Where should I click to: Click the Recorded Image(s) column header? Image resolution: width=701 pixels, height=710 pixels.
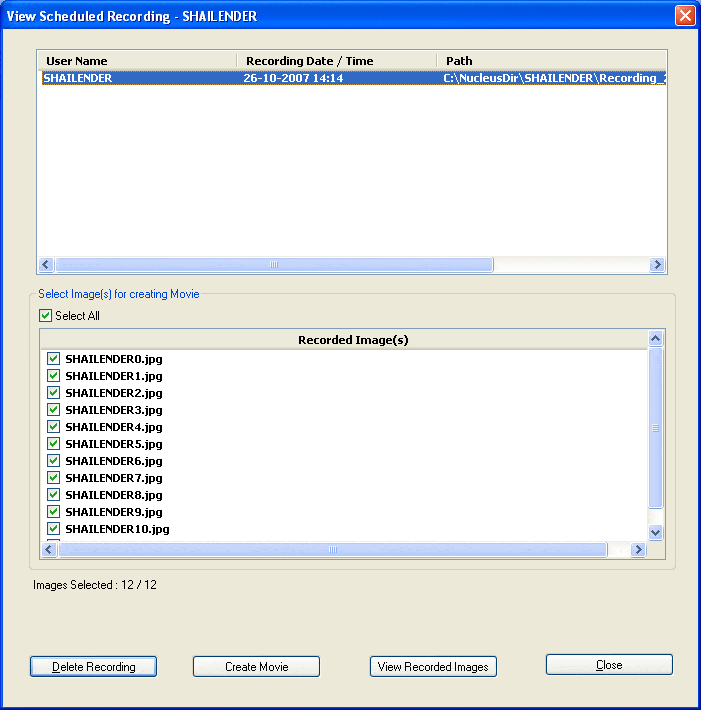click(344, 340)
